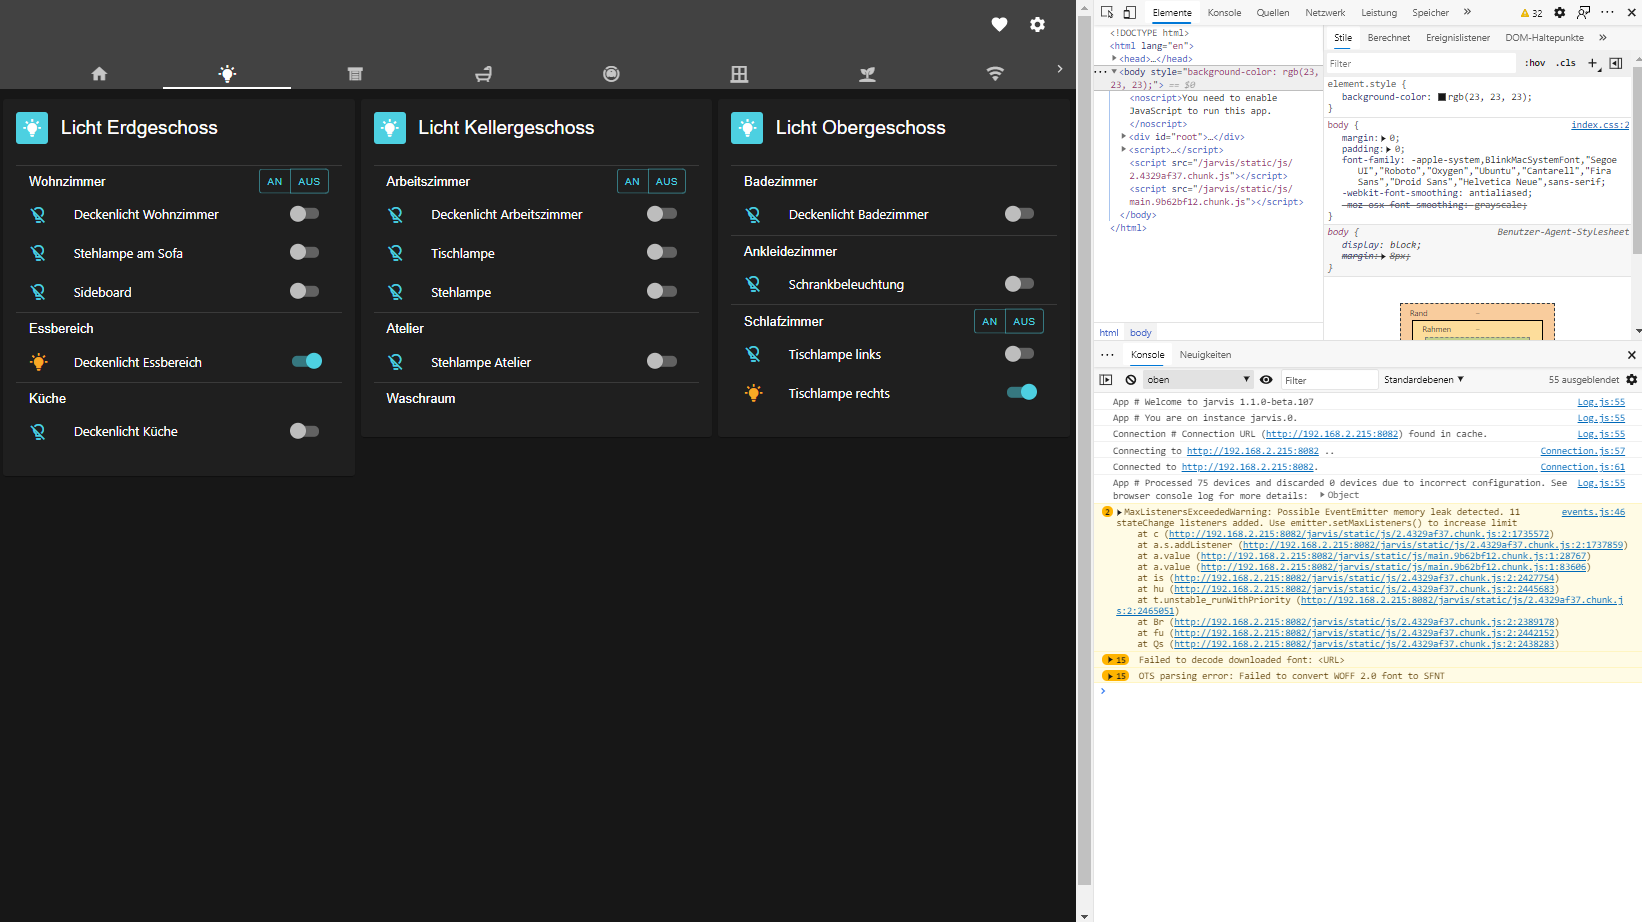Click lit bulb icon of Tischlampe rechts

click(x=753, y=393)
